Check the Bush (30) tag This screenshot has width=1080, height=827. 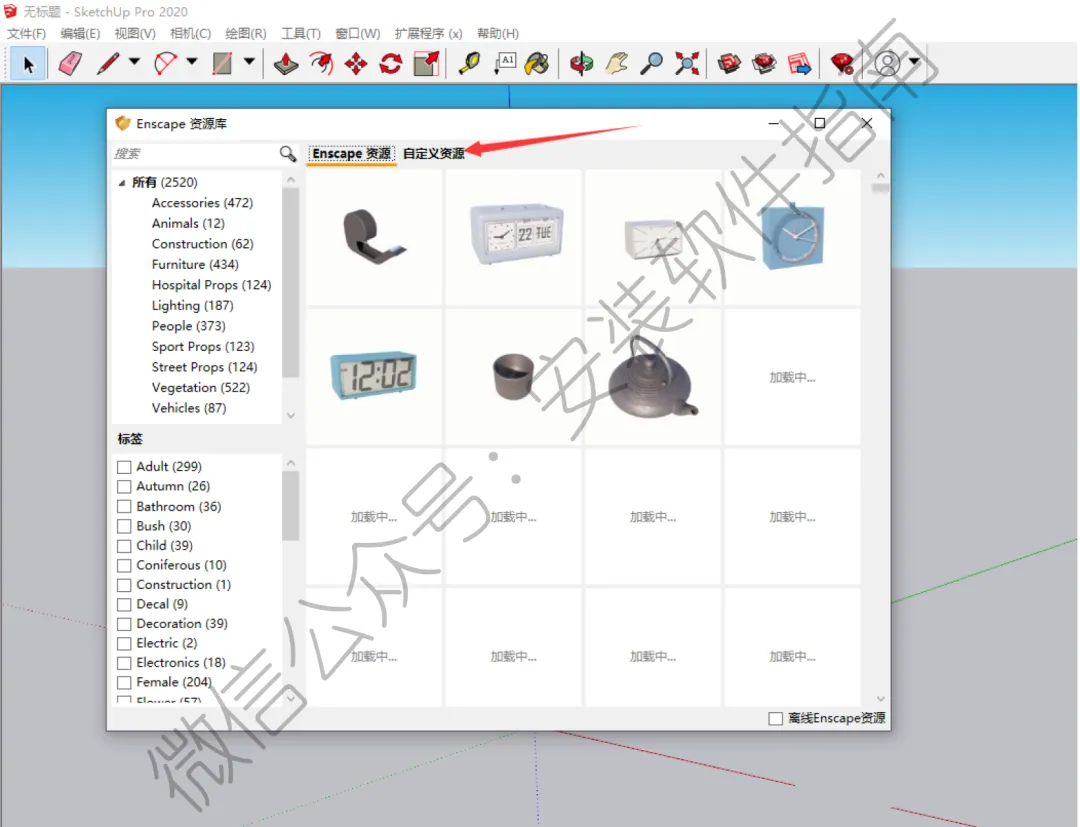pos(124,526)
